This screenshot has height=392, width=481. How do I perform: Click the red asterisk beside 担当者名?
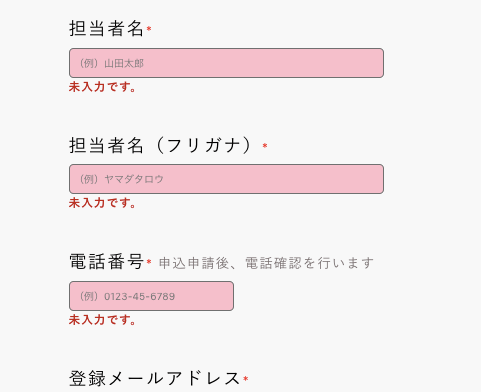(x=149, y=29)
